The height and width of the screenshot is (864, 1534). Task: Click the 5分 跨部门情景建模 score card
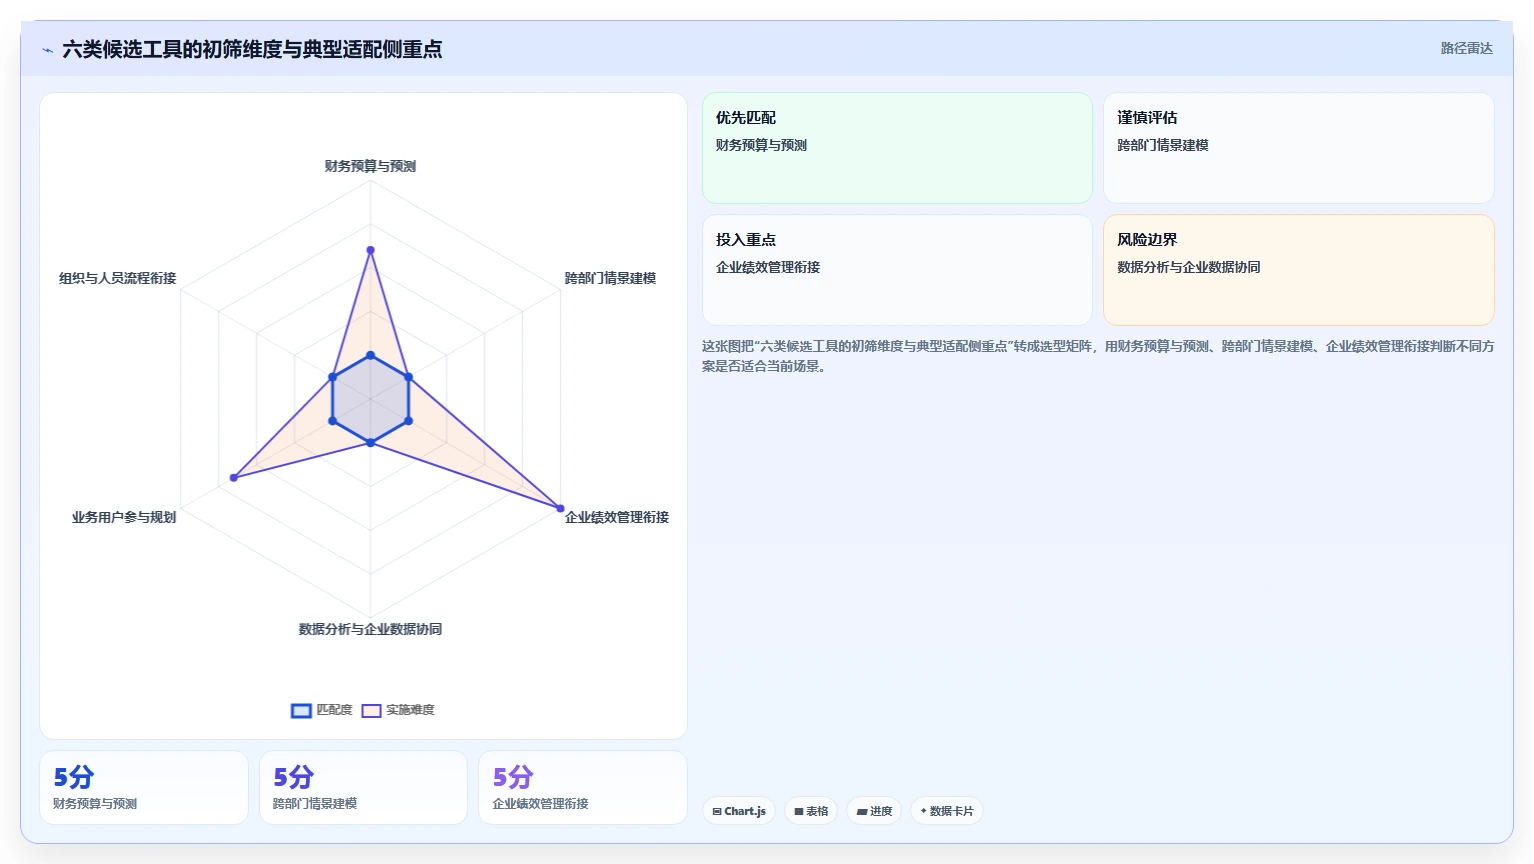[x=363, y=788]
